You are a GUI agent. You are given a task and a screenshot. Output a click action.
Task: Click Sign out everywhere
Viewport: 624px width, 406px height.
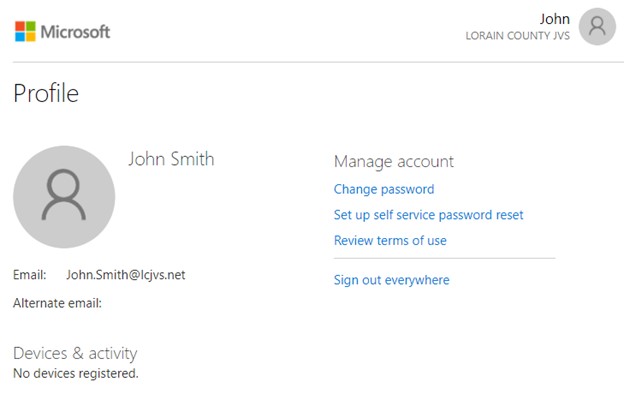click(391, 280)
